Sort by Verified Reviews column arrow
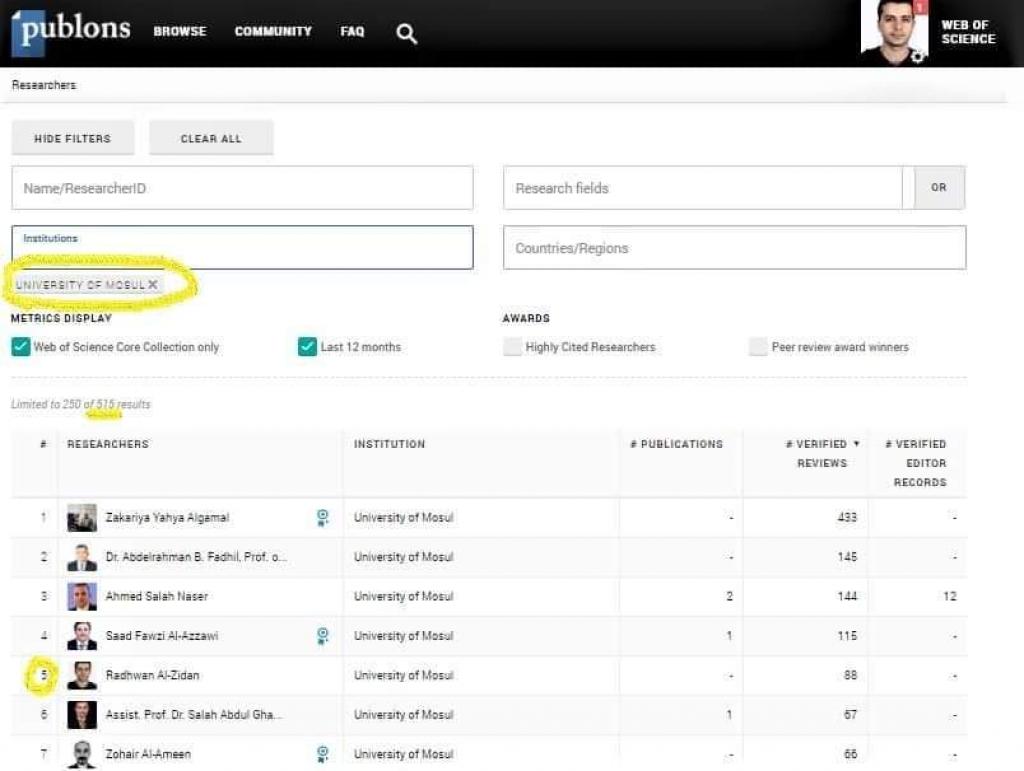The width and height of the screenshot is (1024, 771). 856,444
